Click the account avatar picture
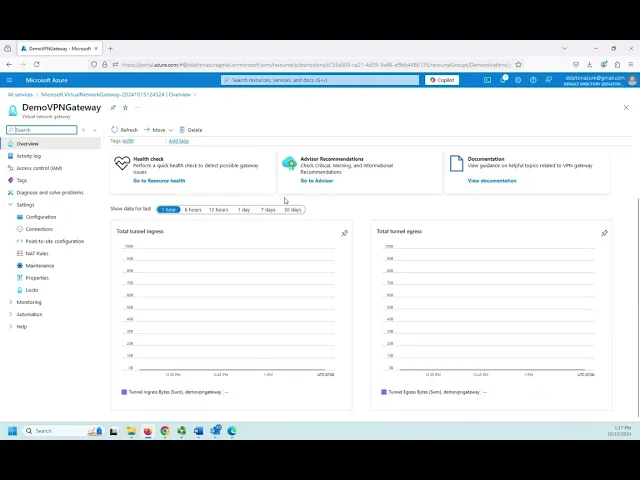Image resolution: width=640 pixels, height=480 pixels. pyautogui.click(x=632, y=80)
